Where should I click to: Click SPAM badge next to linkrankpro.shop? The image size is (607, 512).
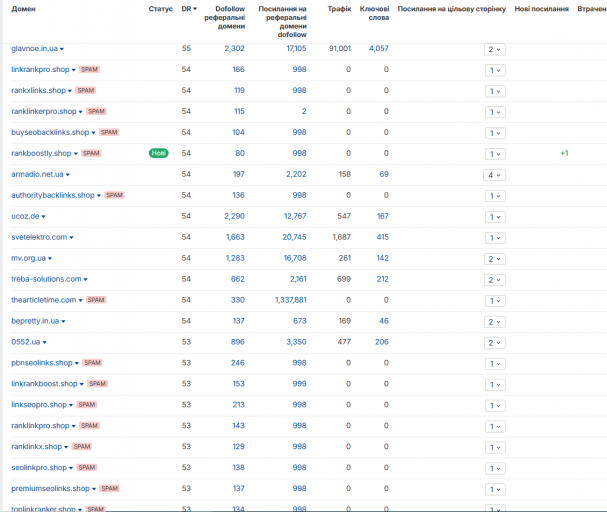[89, 70]
